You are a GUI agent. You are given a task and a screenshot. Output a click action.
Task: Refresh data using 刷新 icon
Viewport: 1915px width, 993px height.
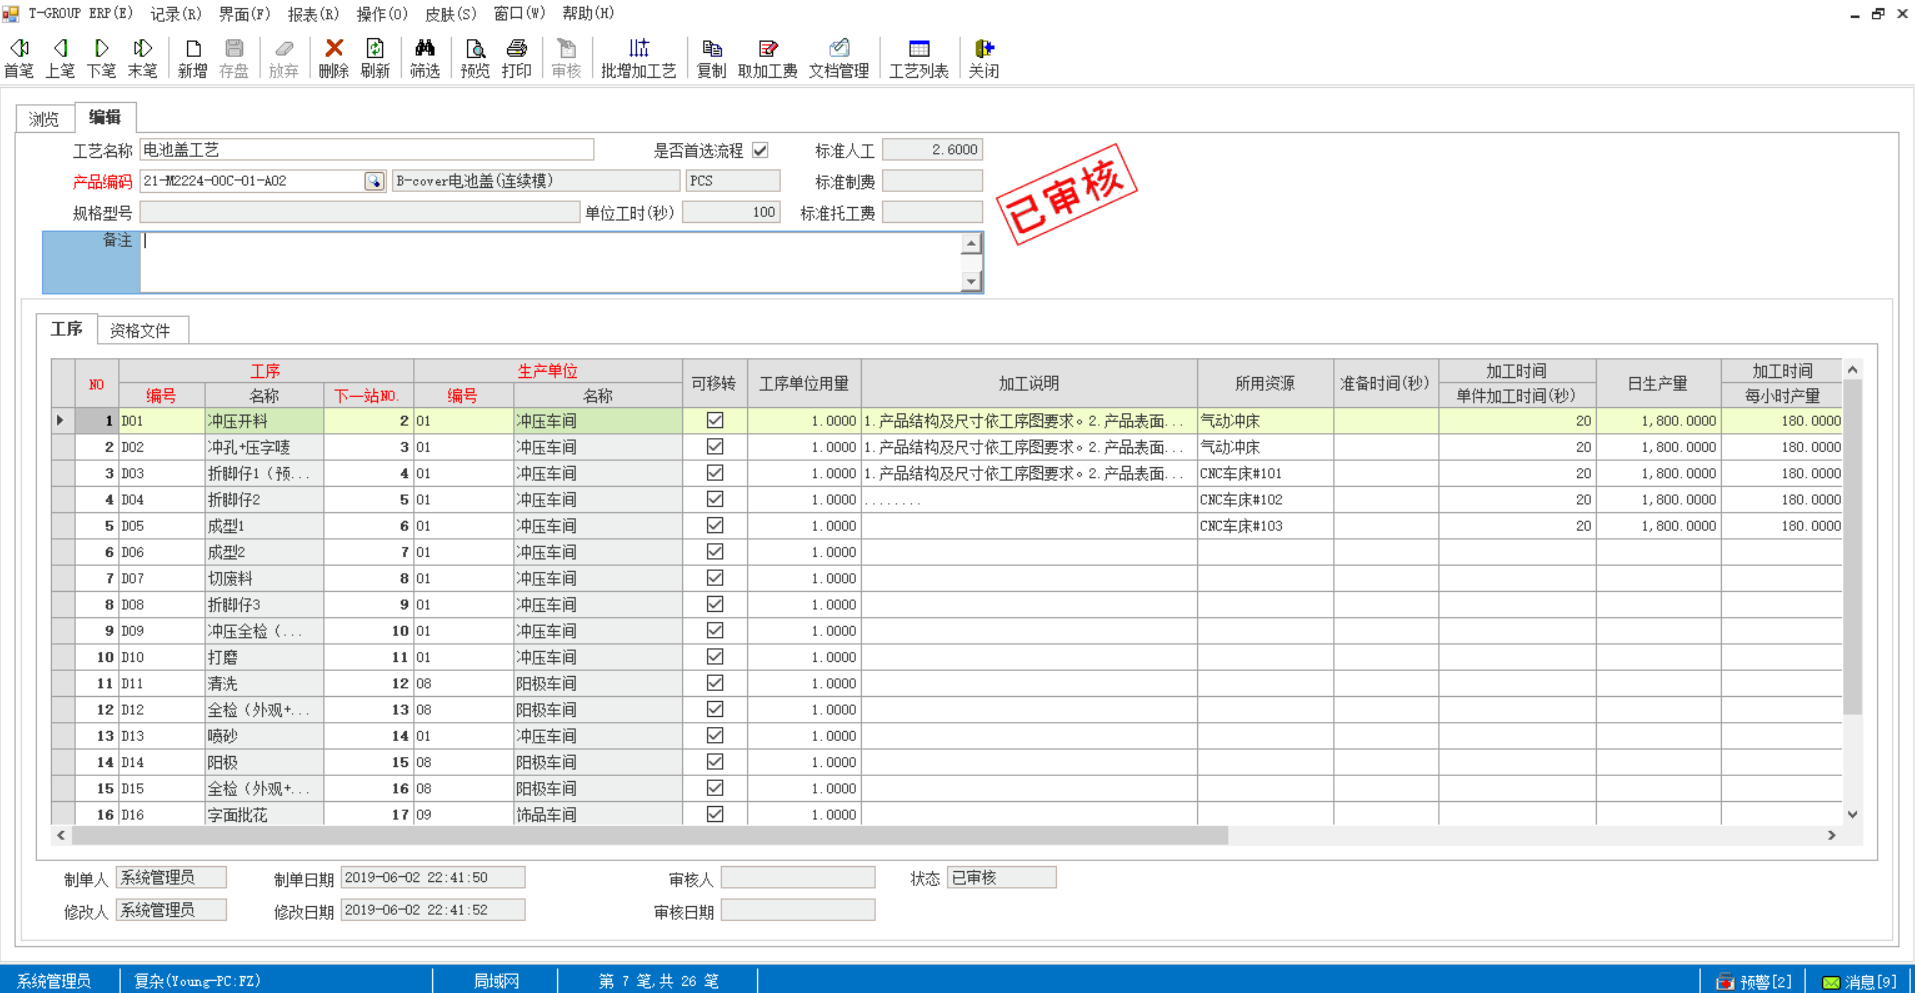[x=375, y=58]
